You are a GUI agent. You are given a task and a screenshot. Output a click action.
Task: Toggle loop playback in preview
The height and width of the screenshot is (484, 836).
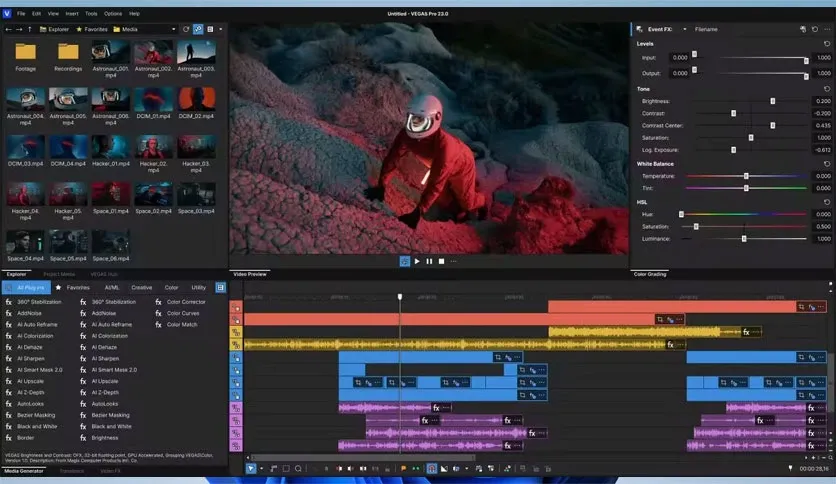tap(405, 261)
